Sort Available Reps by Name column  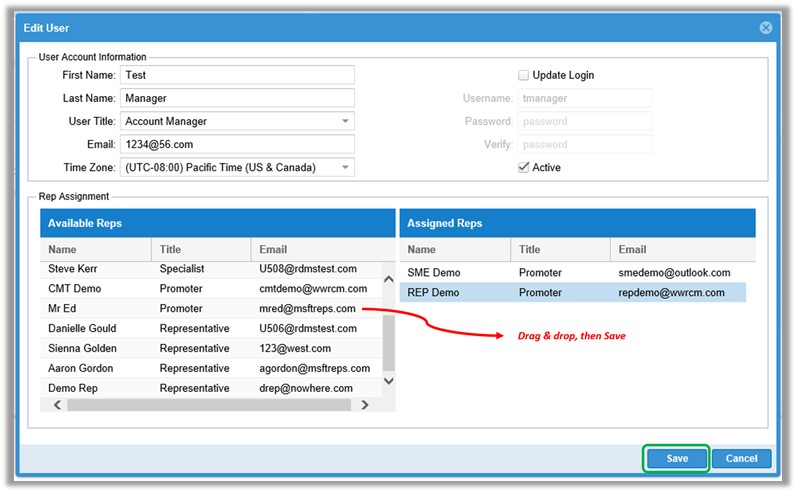pyautogui.click(x=95, y=249)
